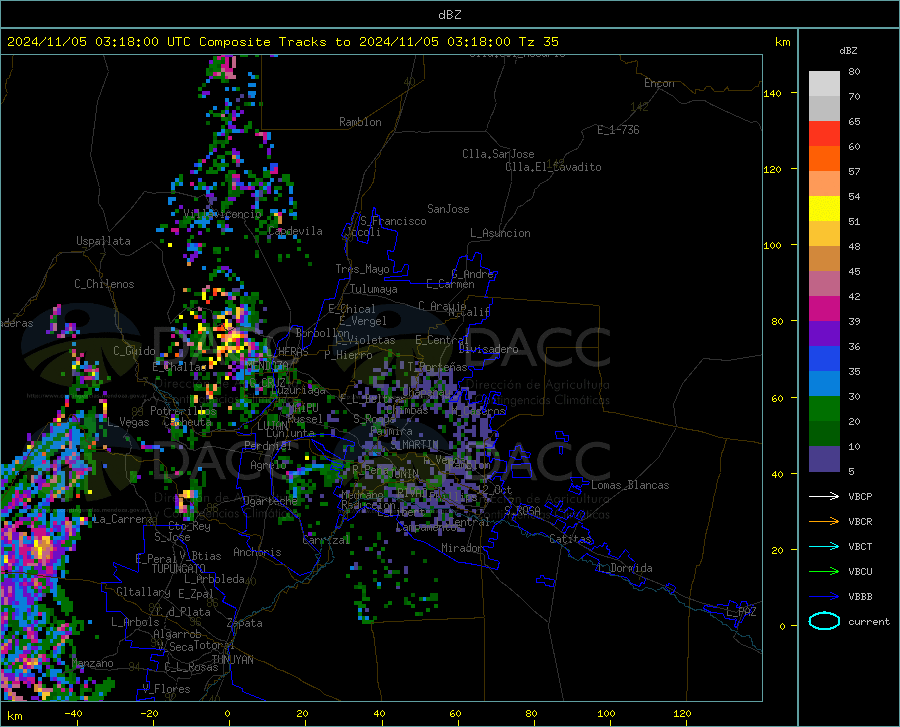The image size is (900, 727).
Task: Click the TUNUYAN map label
Action: [x=232, y=660]
